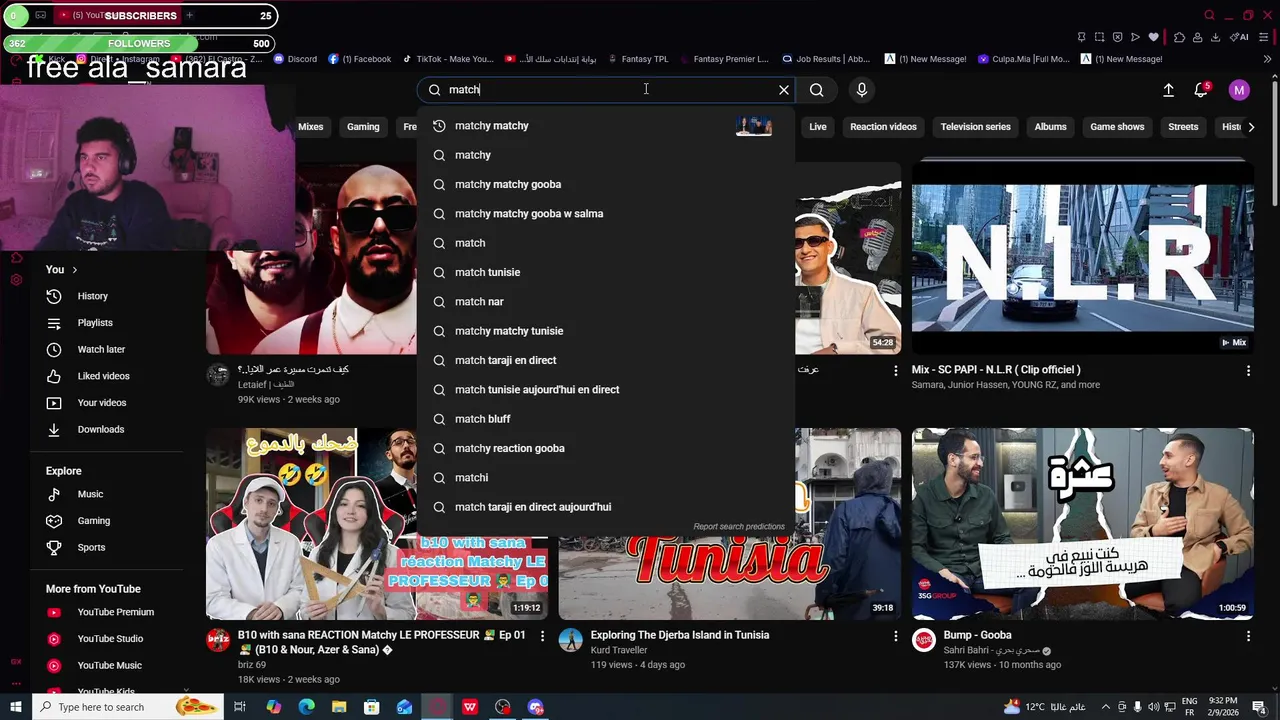The height and width of the screenshot is (720, 1280).
Task: Open the Fantasy TPL bookmark
Action: (637, 59)
